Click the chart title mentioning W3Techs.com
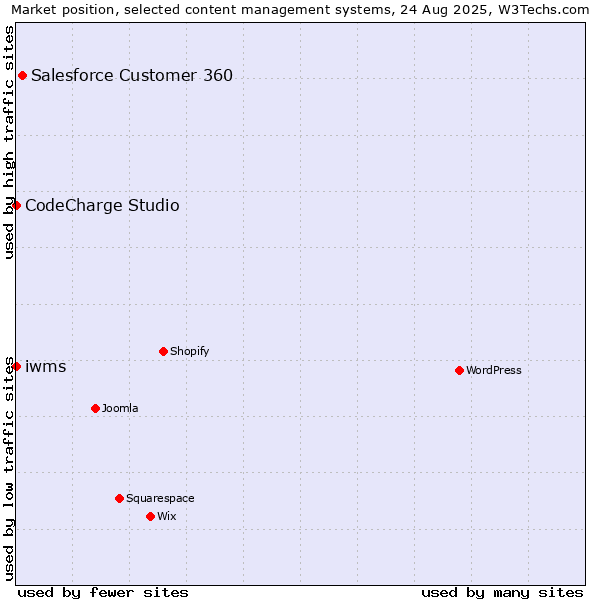The height and width of the screenshot is (600, 600). pyautogui.click(x=300, y=9)
